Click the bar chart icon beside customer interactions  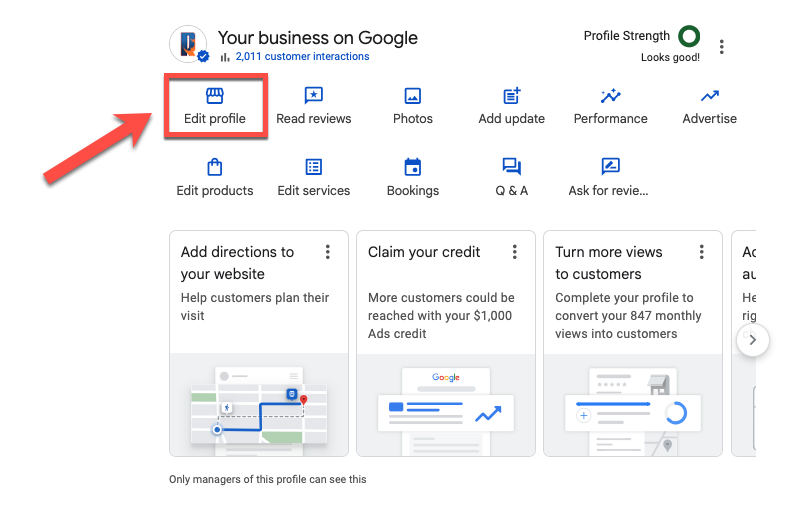pos(225,57)
